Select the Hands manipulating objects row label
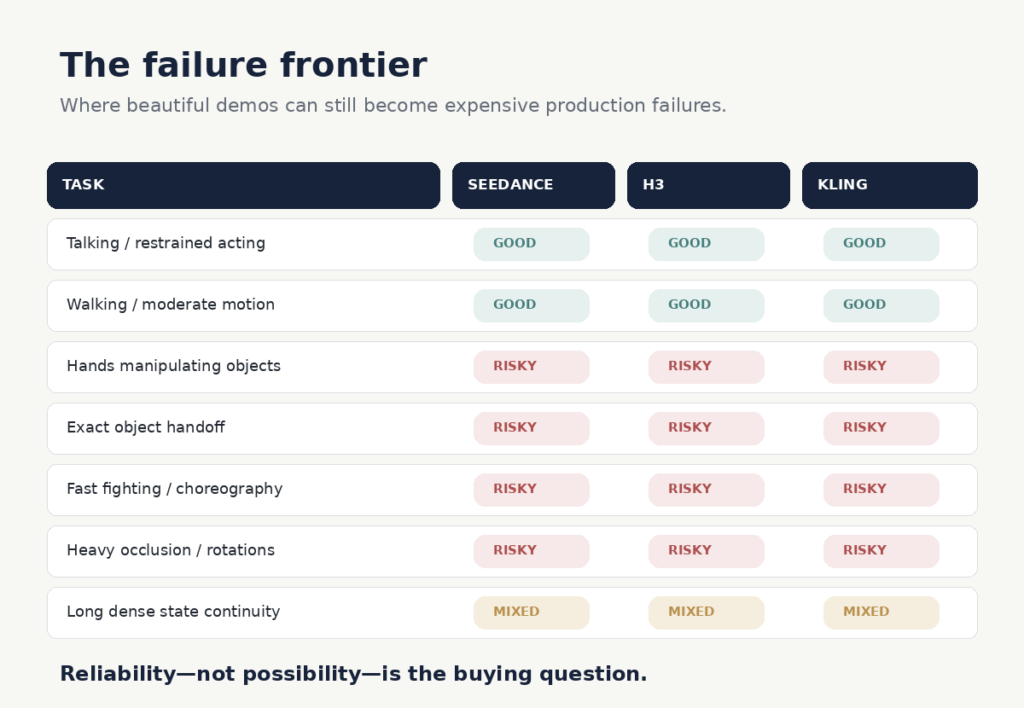Viewport: 1024px width, 708px height. (x=174, y=366)
